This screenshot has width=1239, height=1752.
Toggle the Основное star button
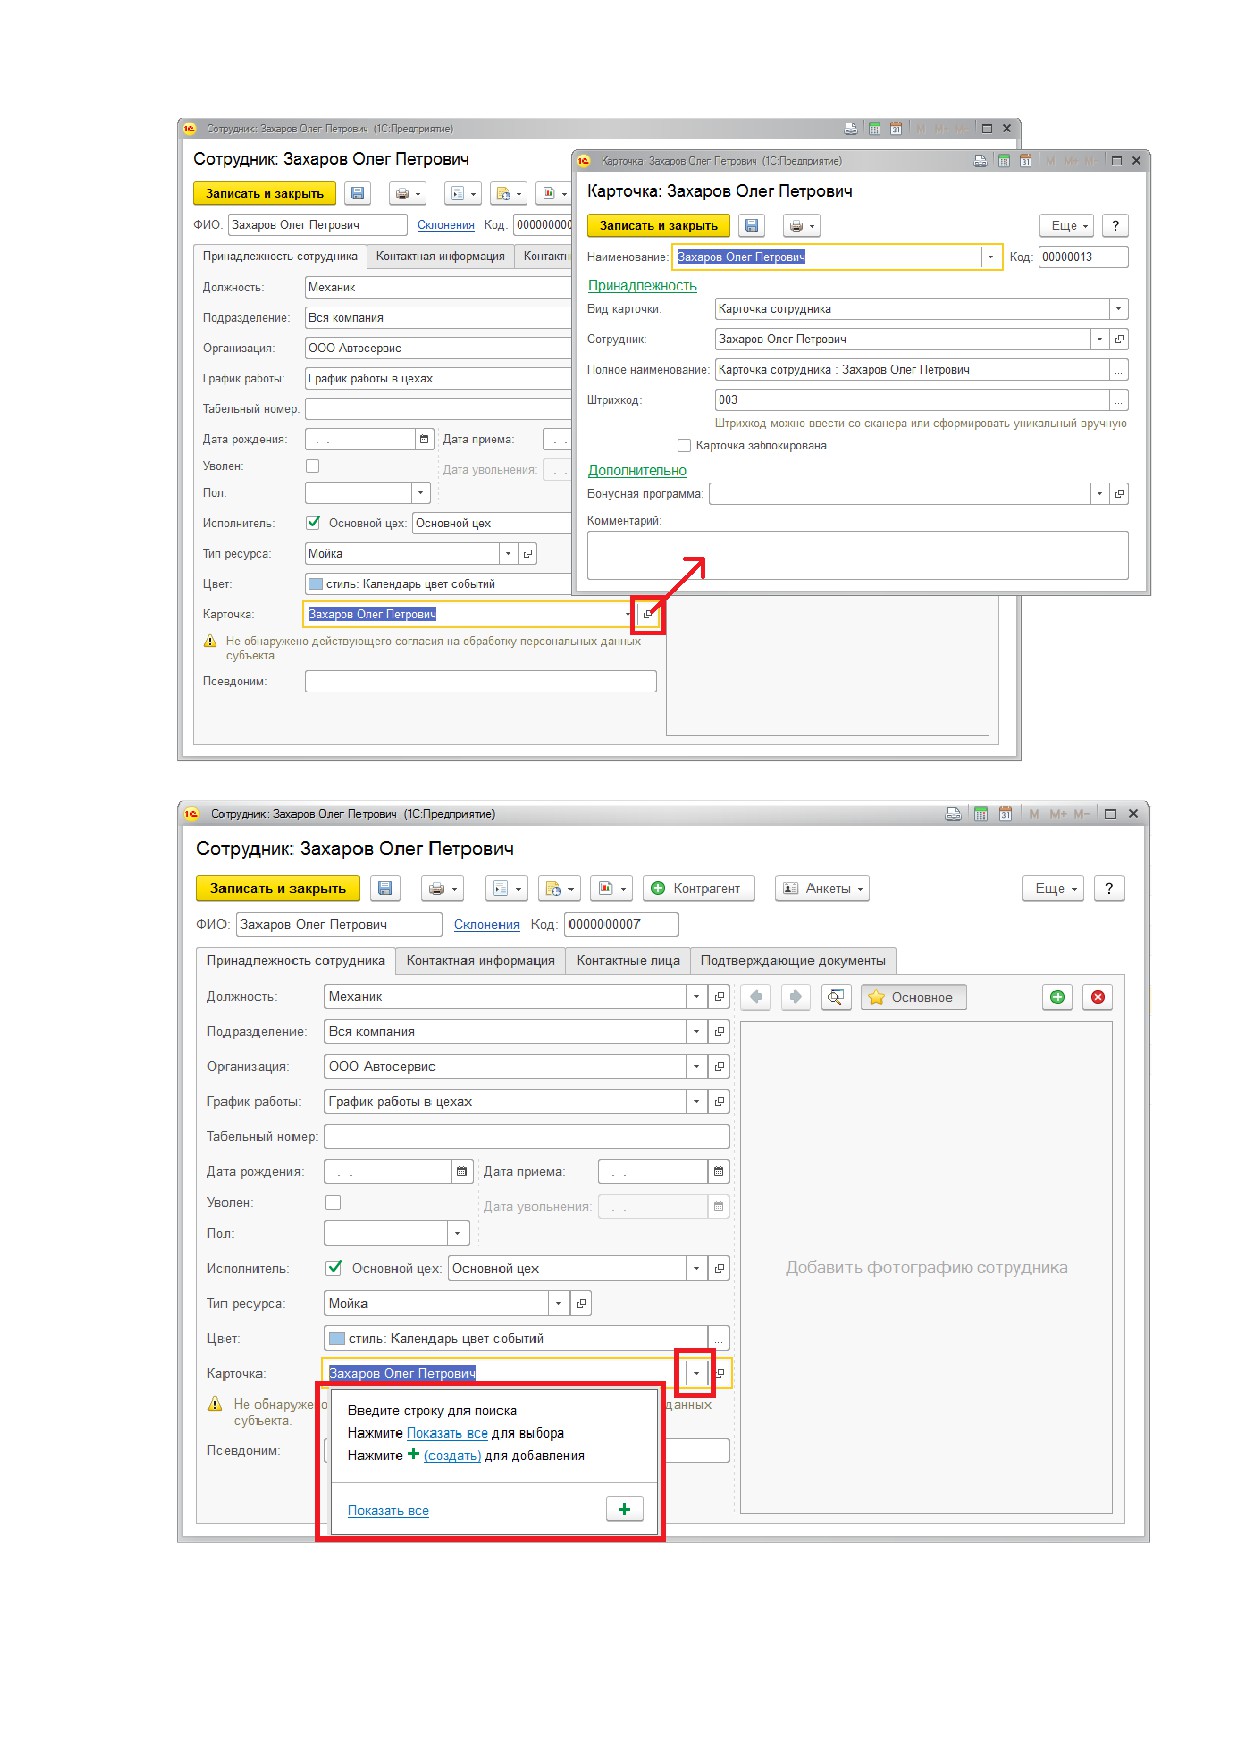[x=913, y=997]
